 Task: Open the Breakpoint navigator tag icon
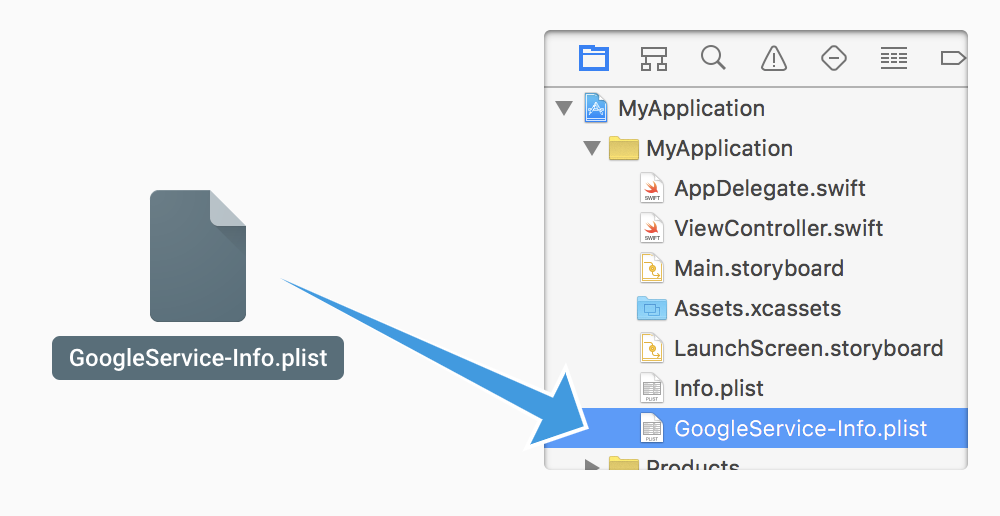(953, 59)
